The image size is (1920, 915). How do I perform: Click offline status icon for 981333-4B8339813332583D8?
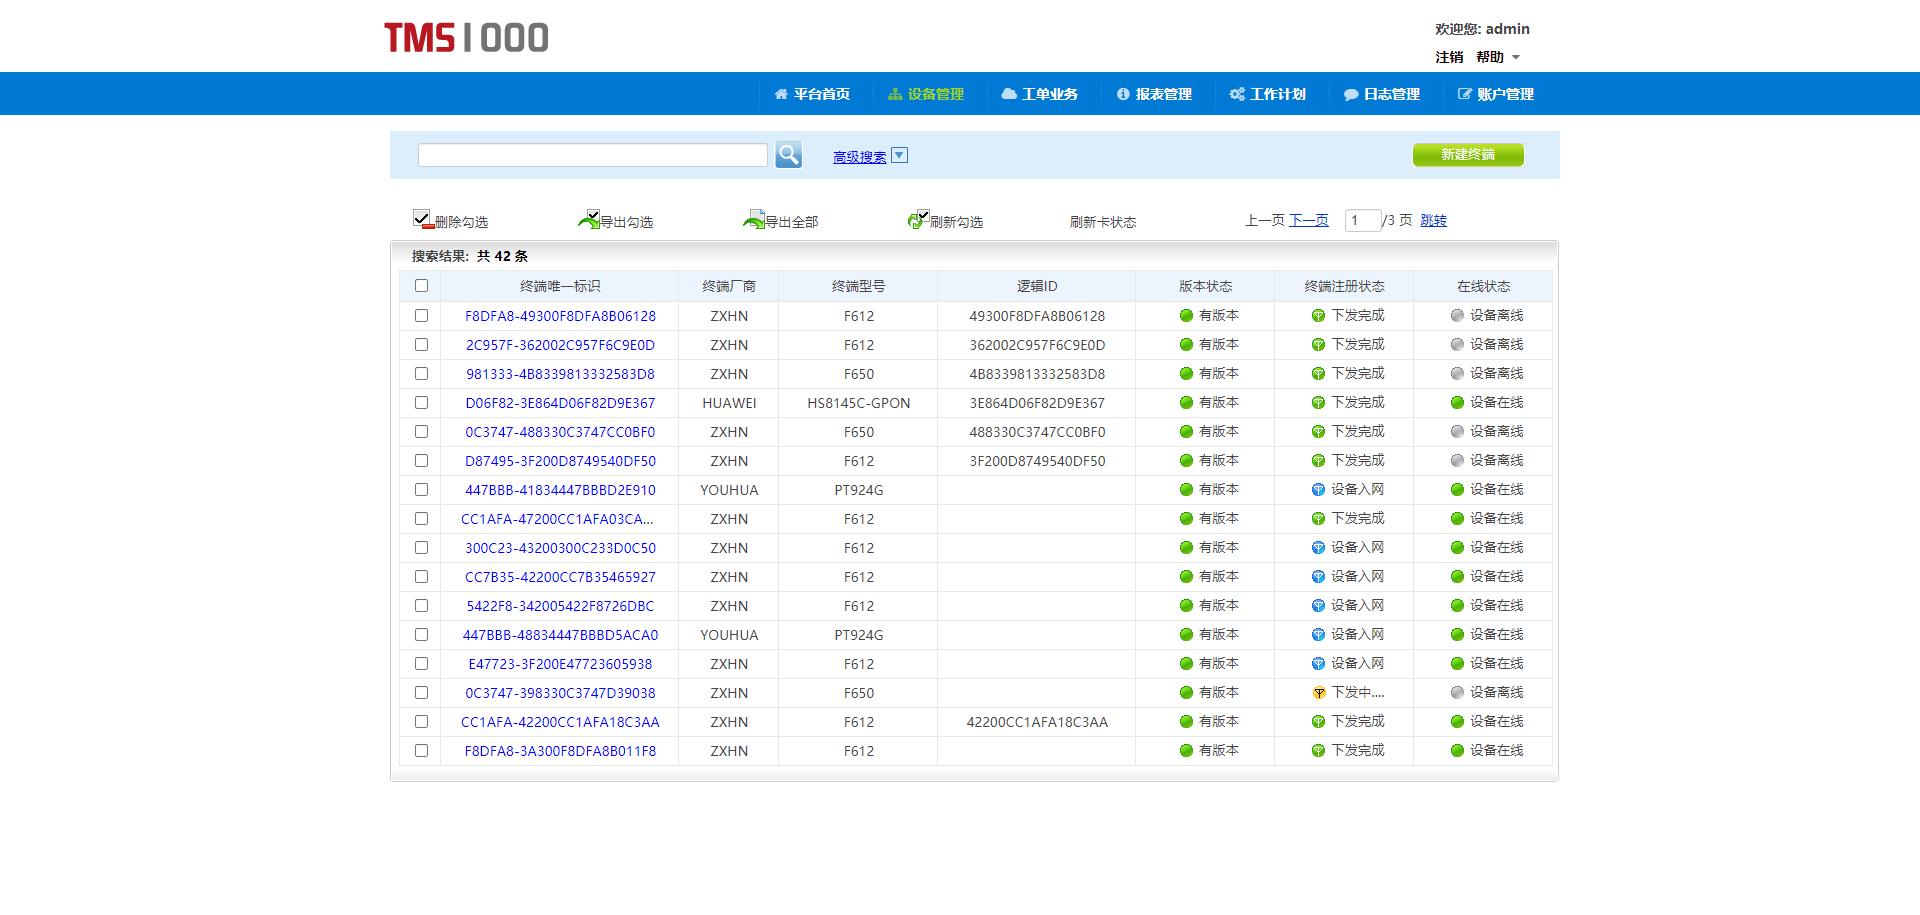1457,374
